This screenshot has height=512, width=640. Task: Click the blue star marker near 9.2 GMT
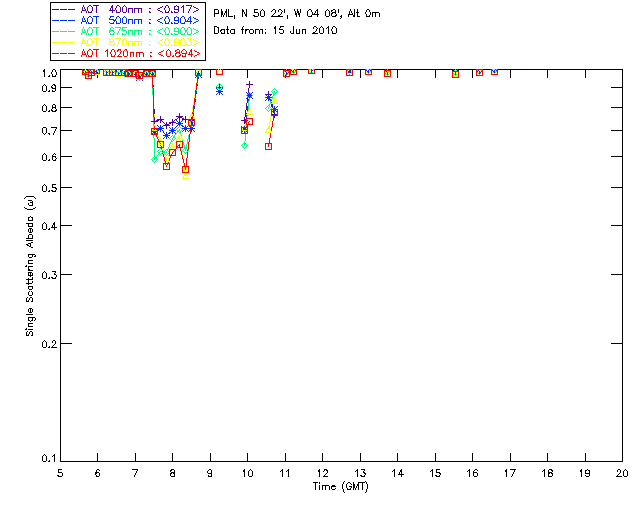pyautogui.click(x=219, y=91)
